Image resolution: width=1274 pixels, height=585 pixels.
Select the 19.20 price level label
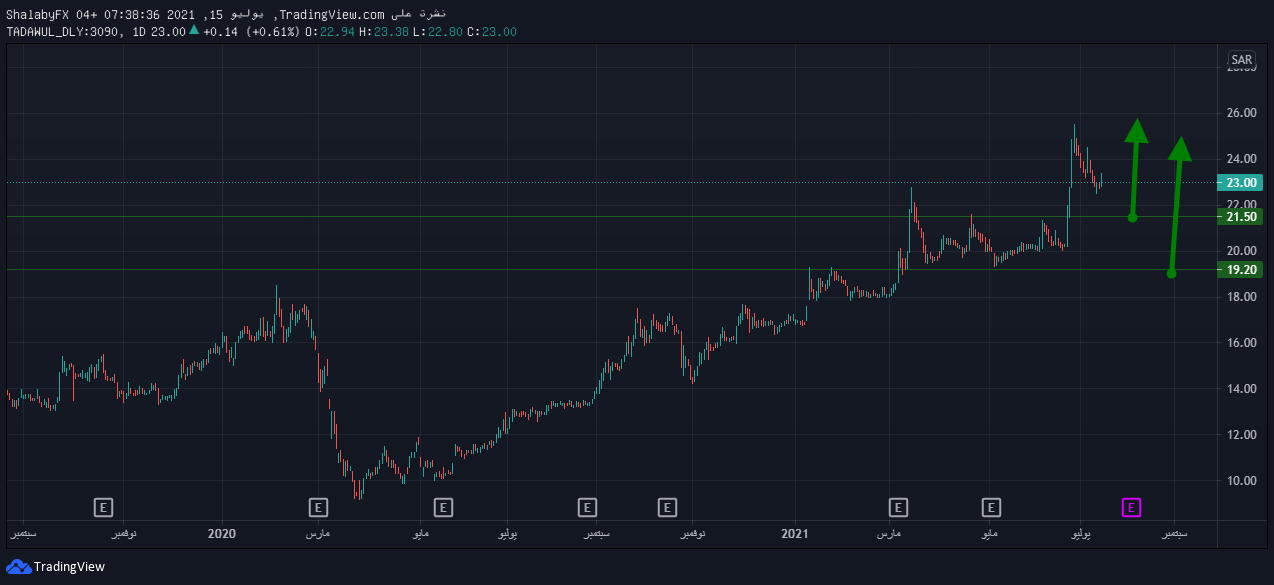pos(1240,270)
